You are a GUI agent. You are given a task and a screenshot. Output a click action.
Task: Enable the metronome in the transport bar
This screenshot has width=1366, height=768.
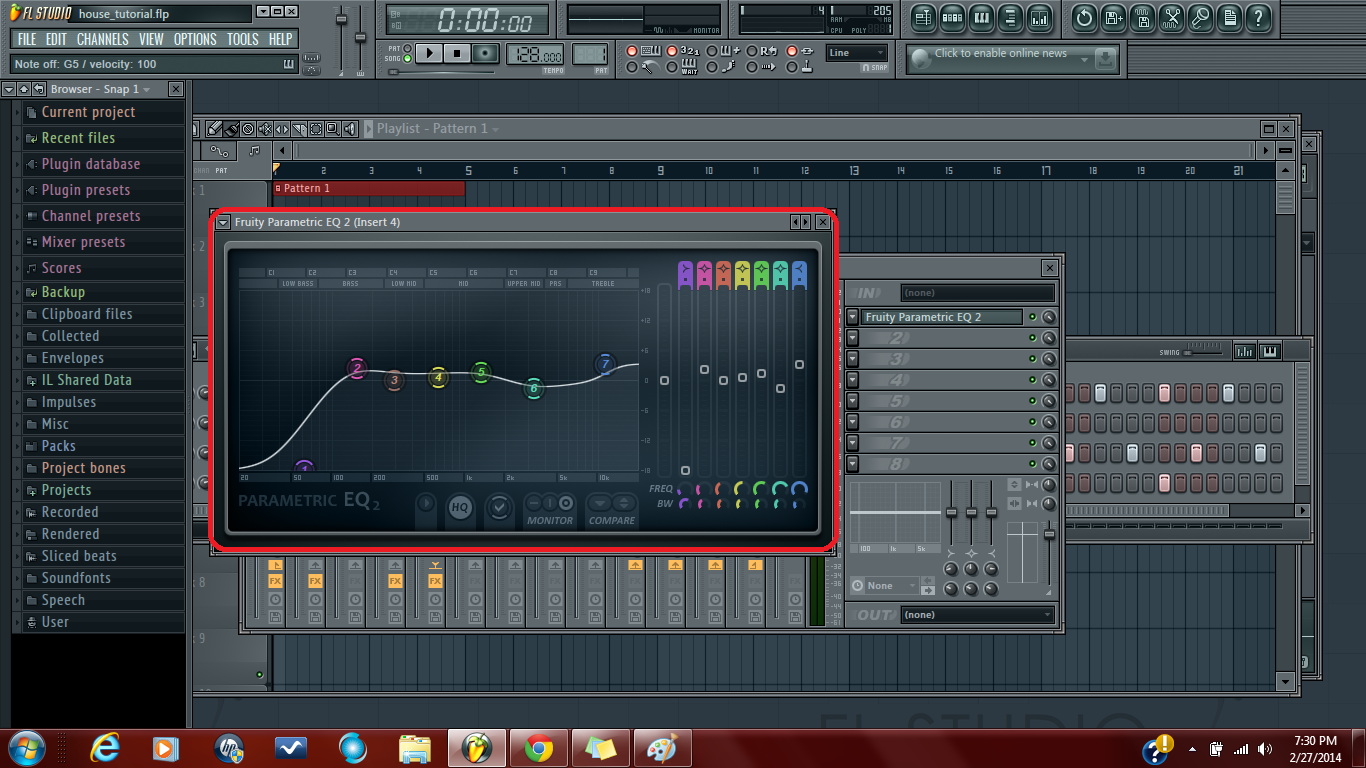tap(632, 68)
